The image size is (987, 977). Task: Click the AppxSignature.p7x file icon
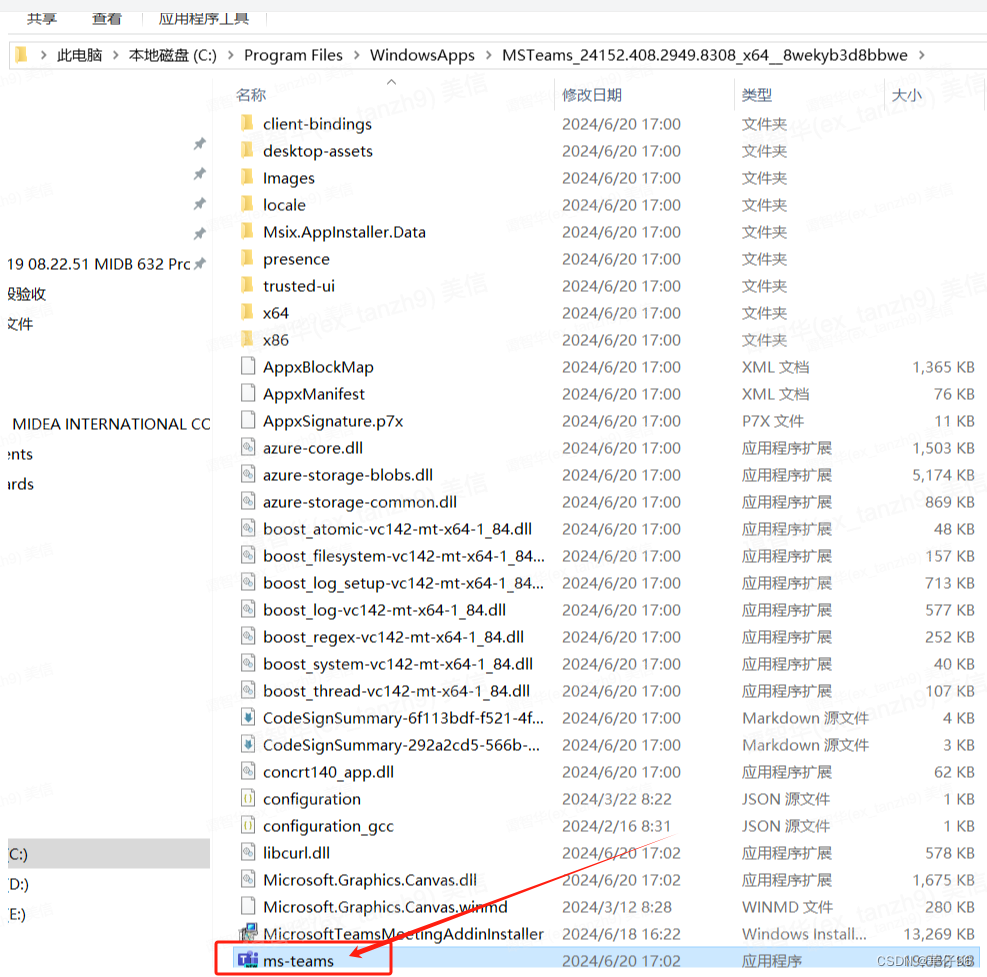248,421
